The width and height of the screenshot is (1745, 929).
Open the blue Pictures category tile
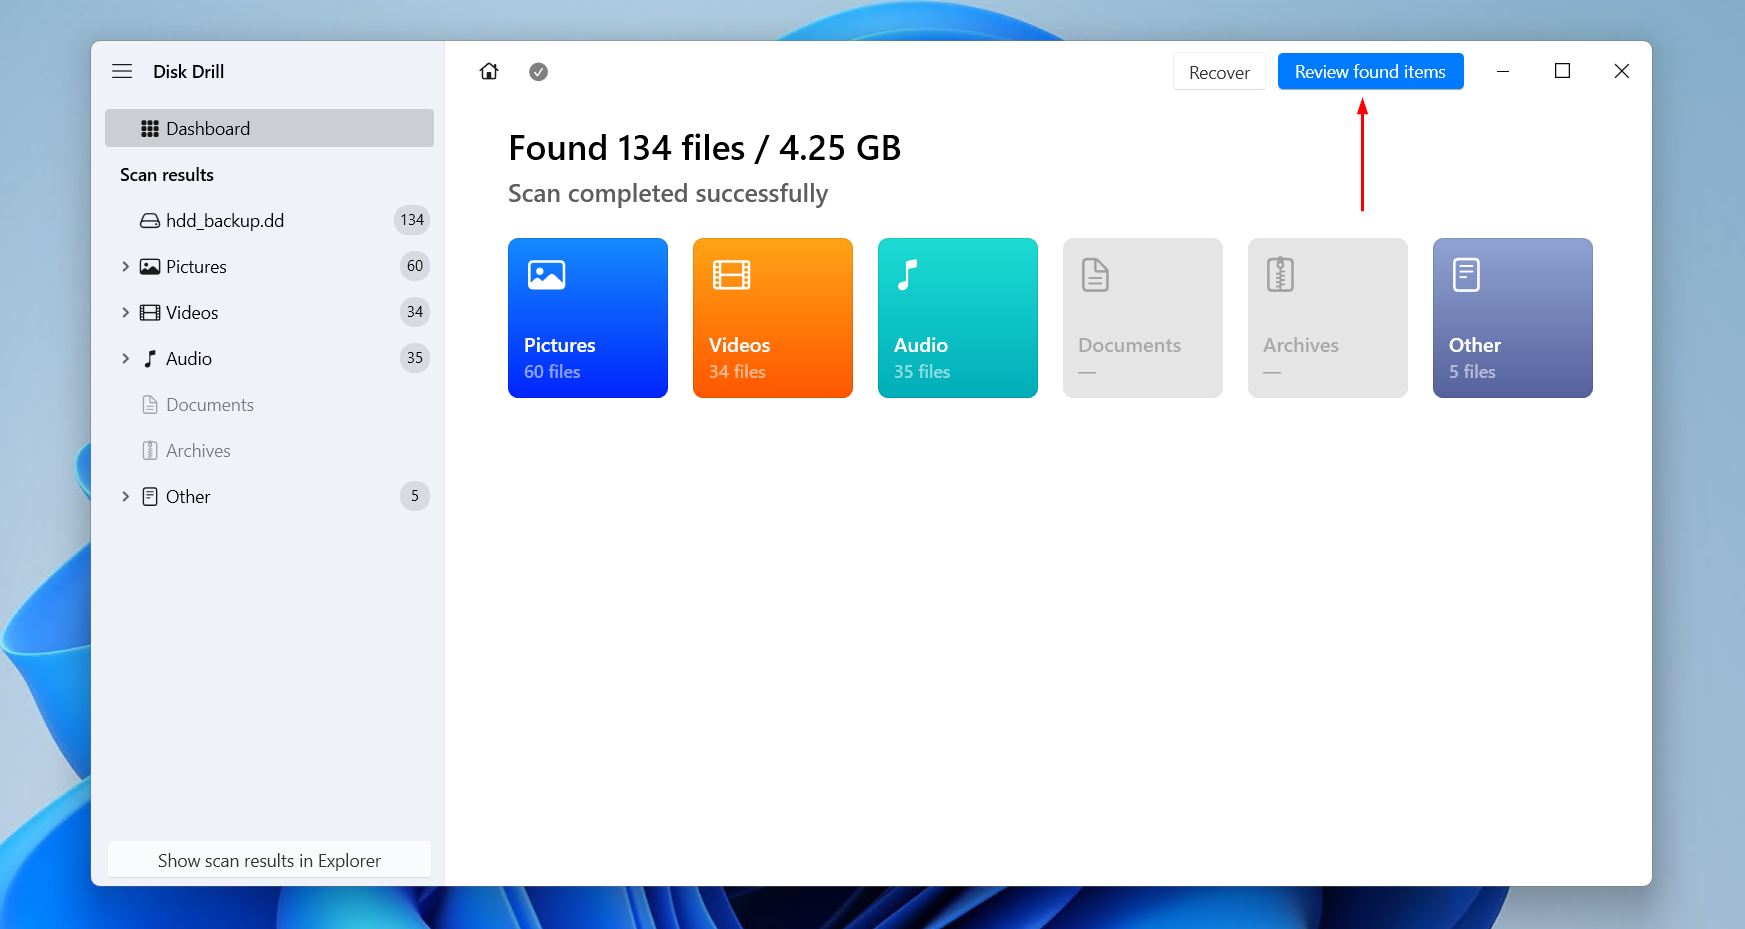click(588, 318)
